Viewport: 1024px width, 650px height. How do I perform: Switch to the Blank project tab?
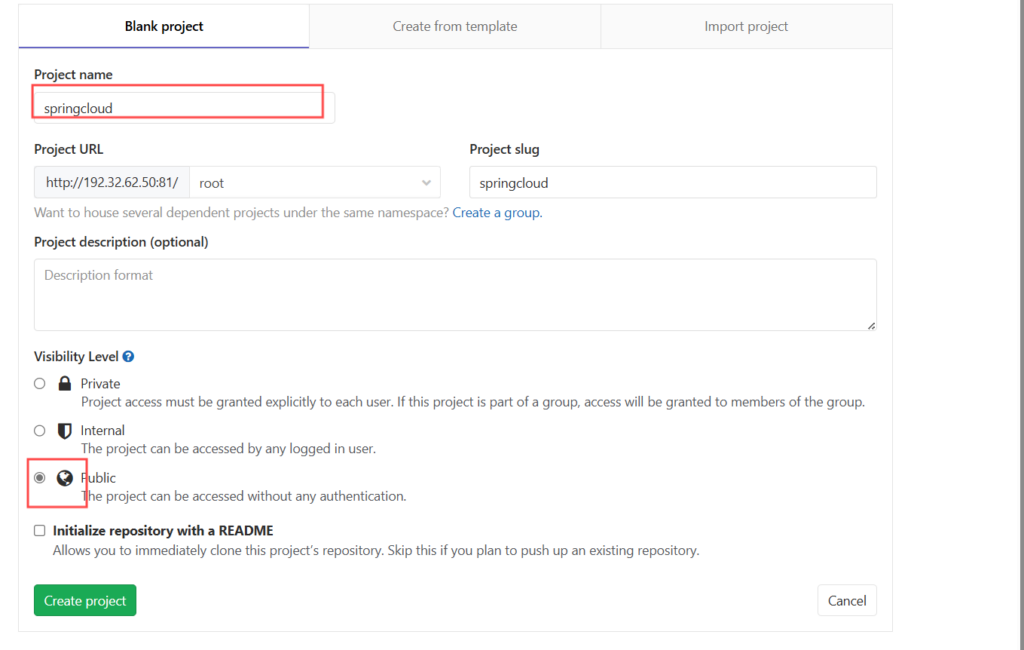coord(164,26)
